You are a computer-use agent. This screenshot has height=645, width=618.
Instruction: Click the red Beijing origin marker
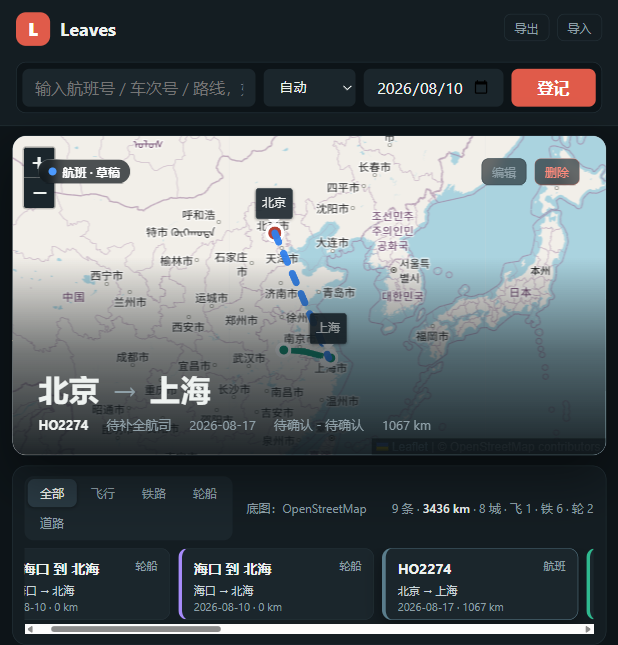[274, 233]
